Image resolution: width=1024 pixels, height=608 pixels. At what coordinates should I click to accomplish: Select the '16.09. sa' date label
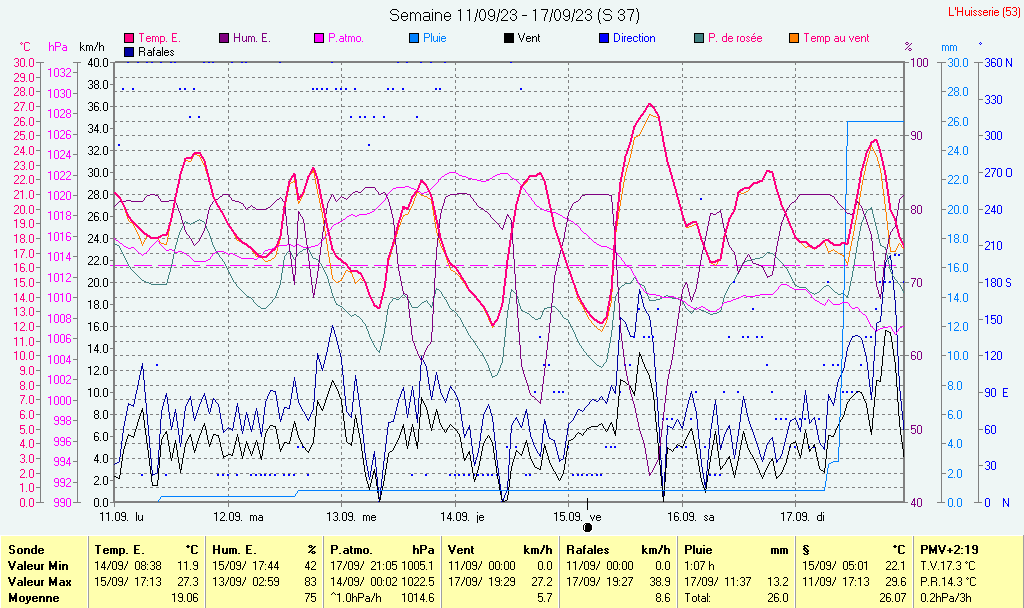(x=691, y=517)
